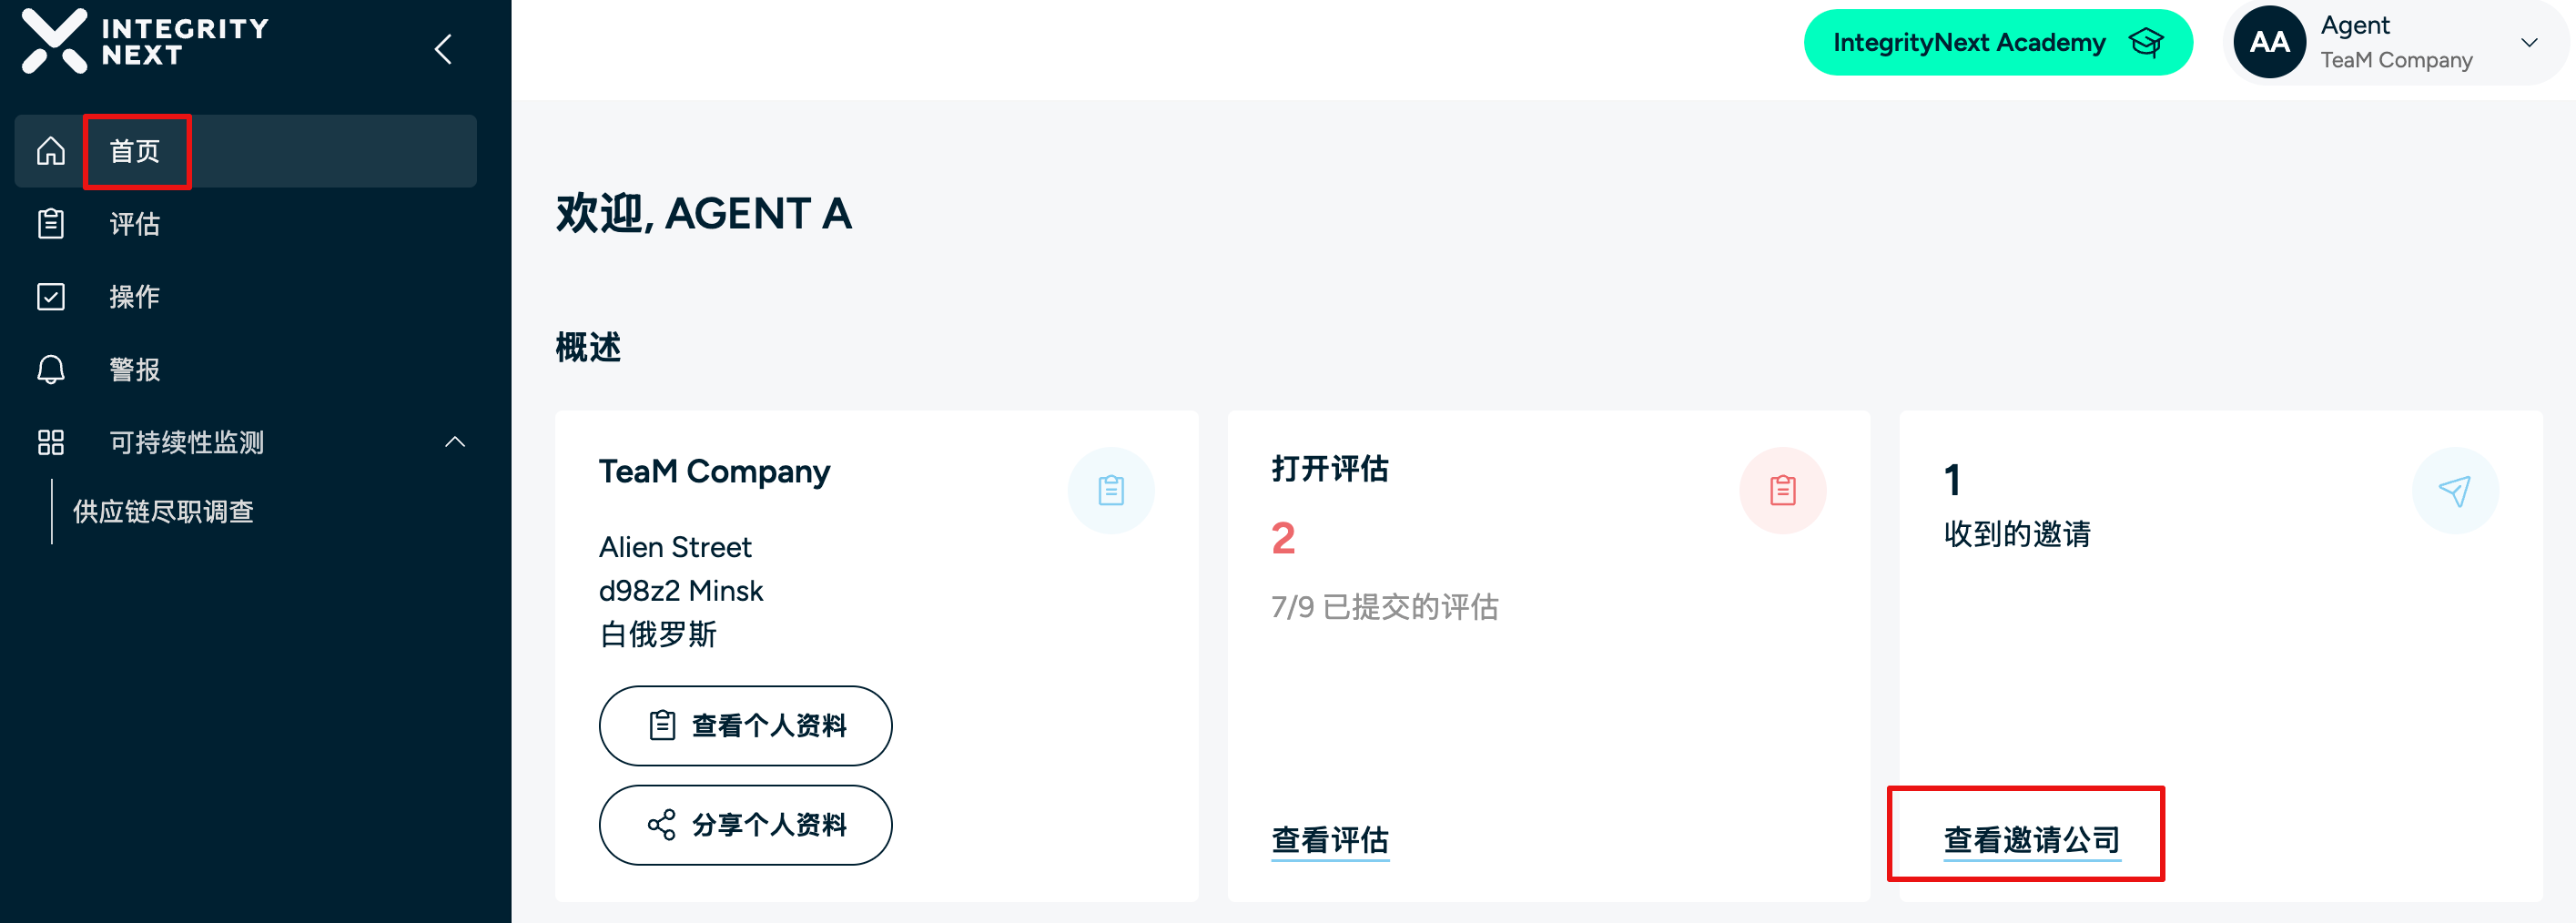Viewport: 2576px width, 923px height.
Task: Open 供应链尽职调查 submenu item
Action: pos(163,512)
